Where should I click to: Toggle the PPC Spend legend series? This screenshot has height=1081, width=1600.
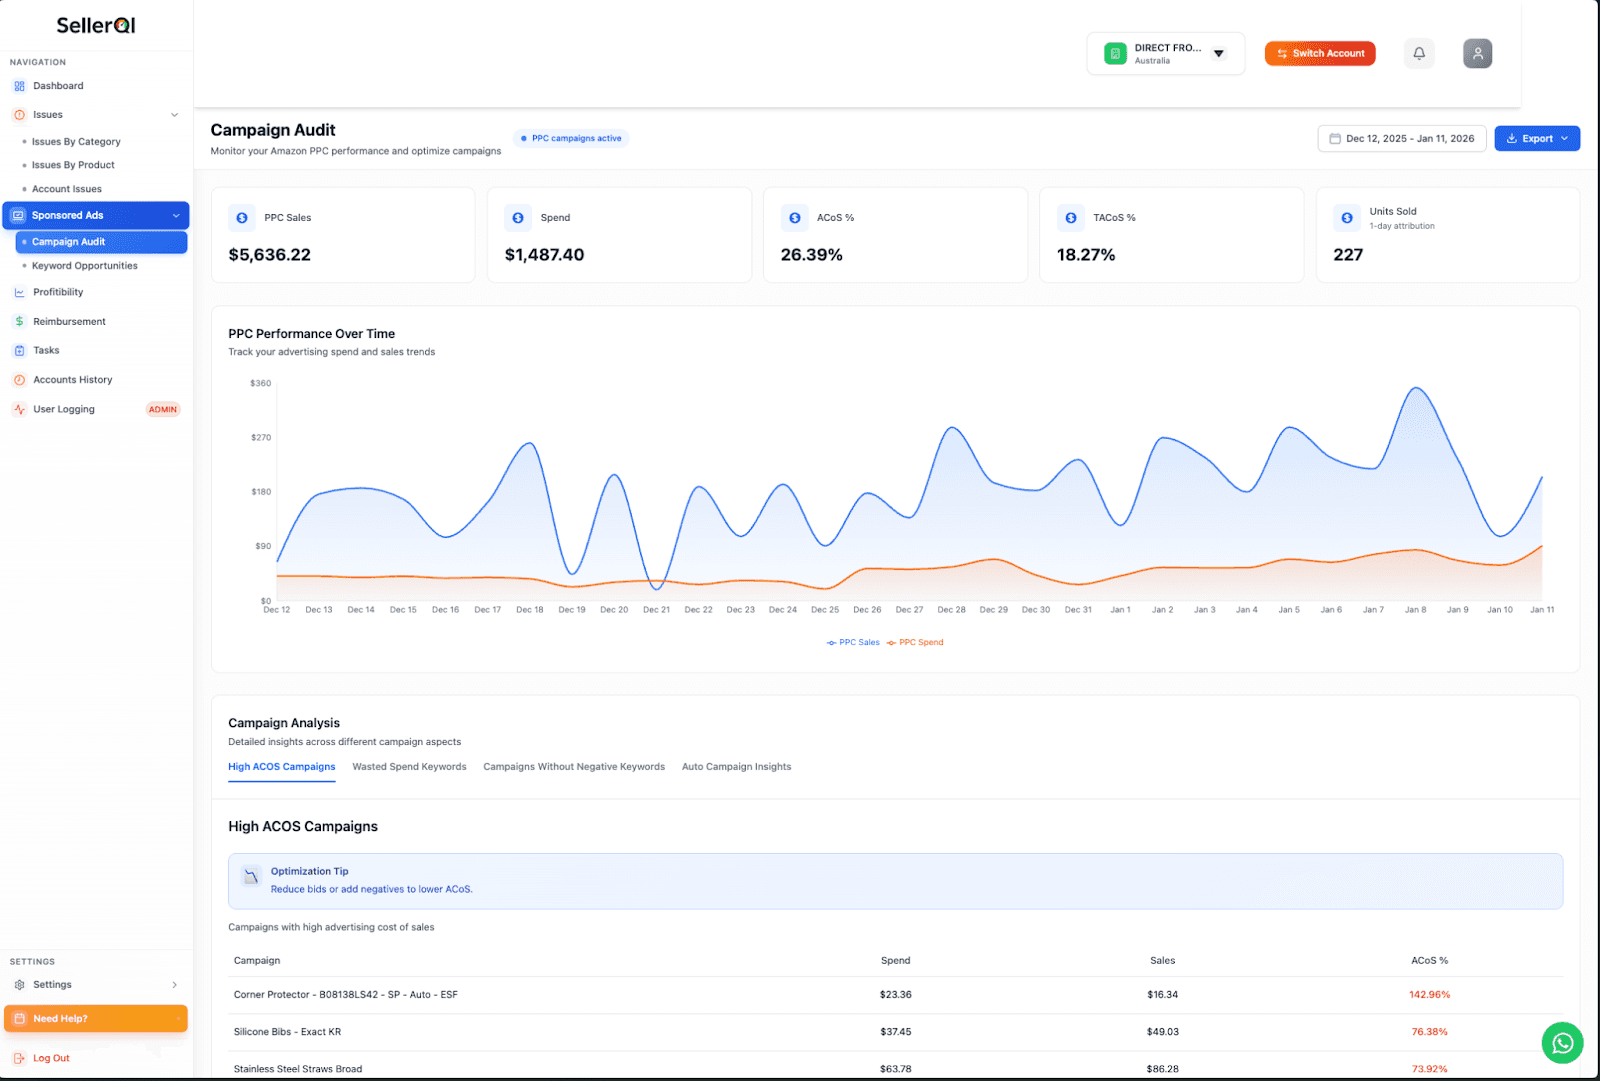point(915,643)
